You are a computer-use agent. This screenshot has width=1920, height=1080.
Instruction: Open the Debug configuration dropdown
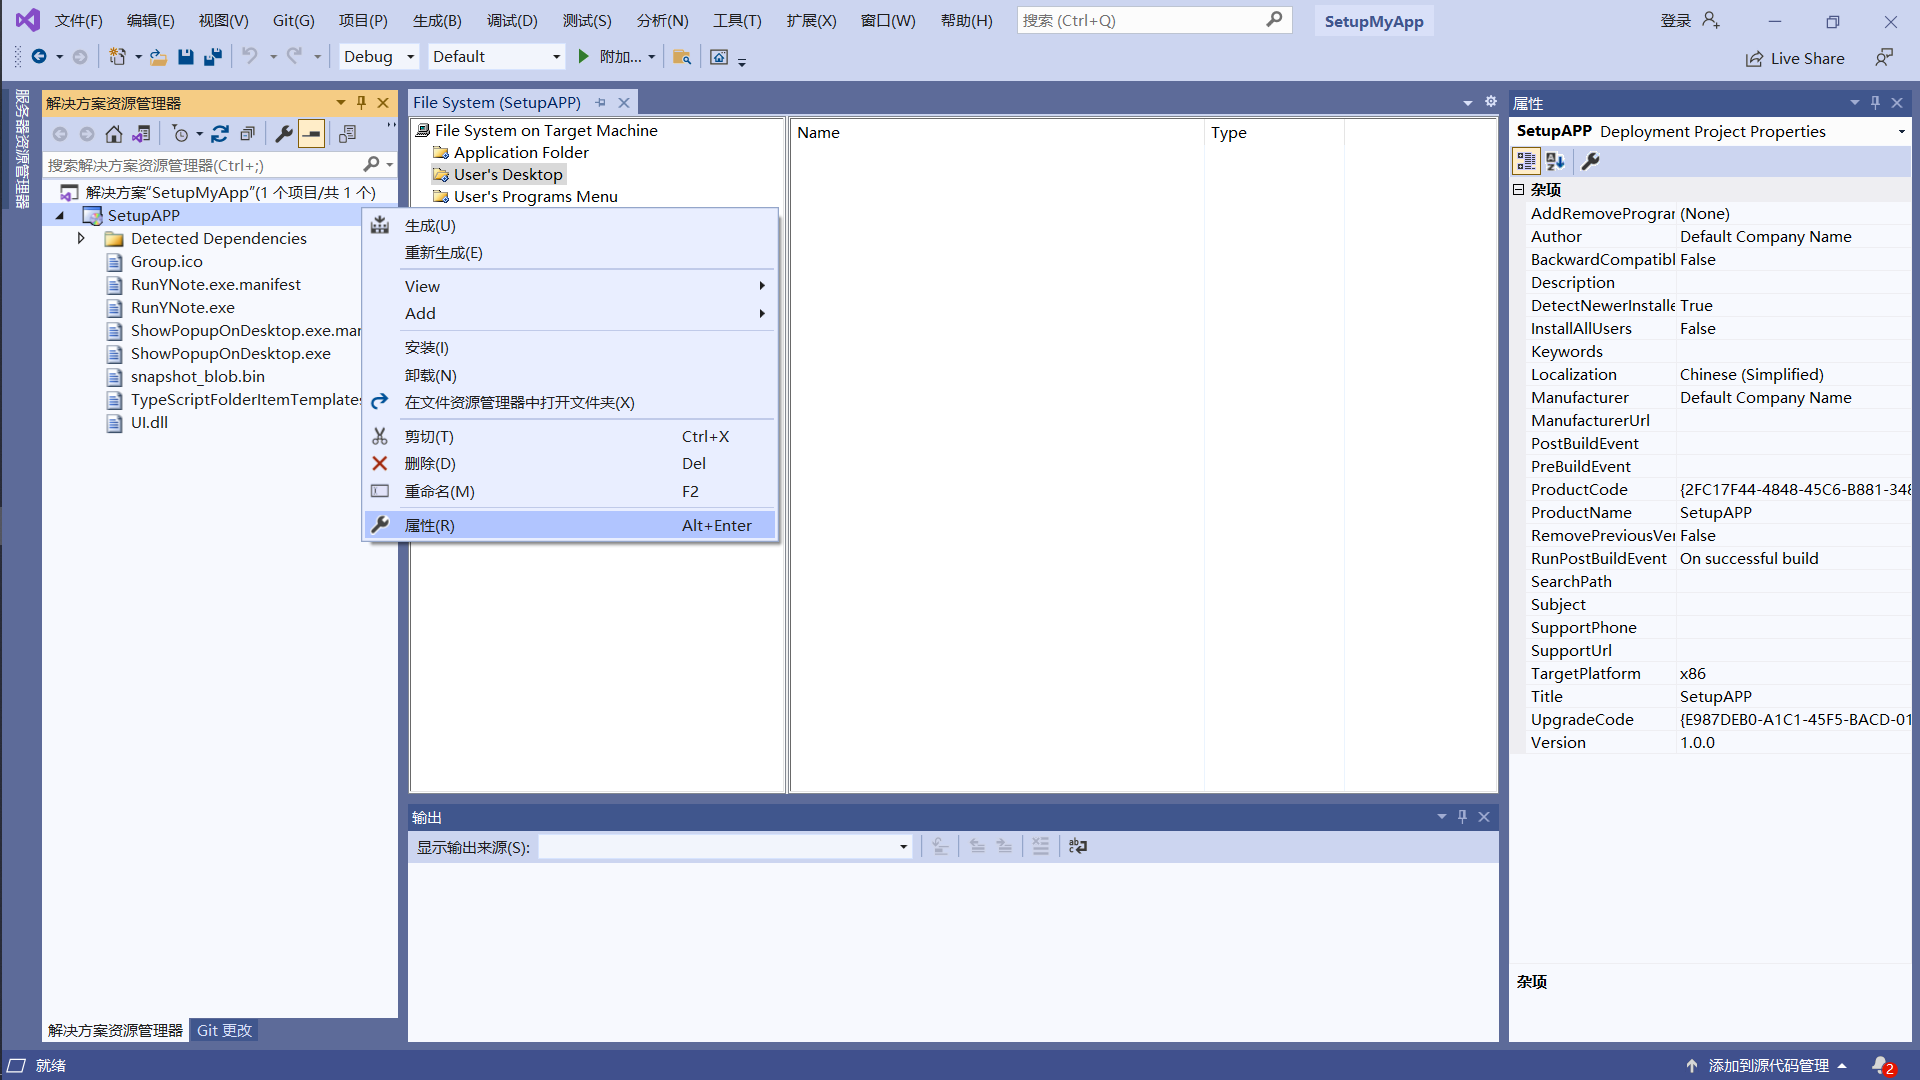pos(379,57)
